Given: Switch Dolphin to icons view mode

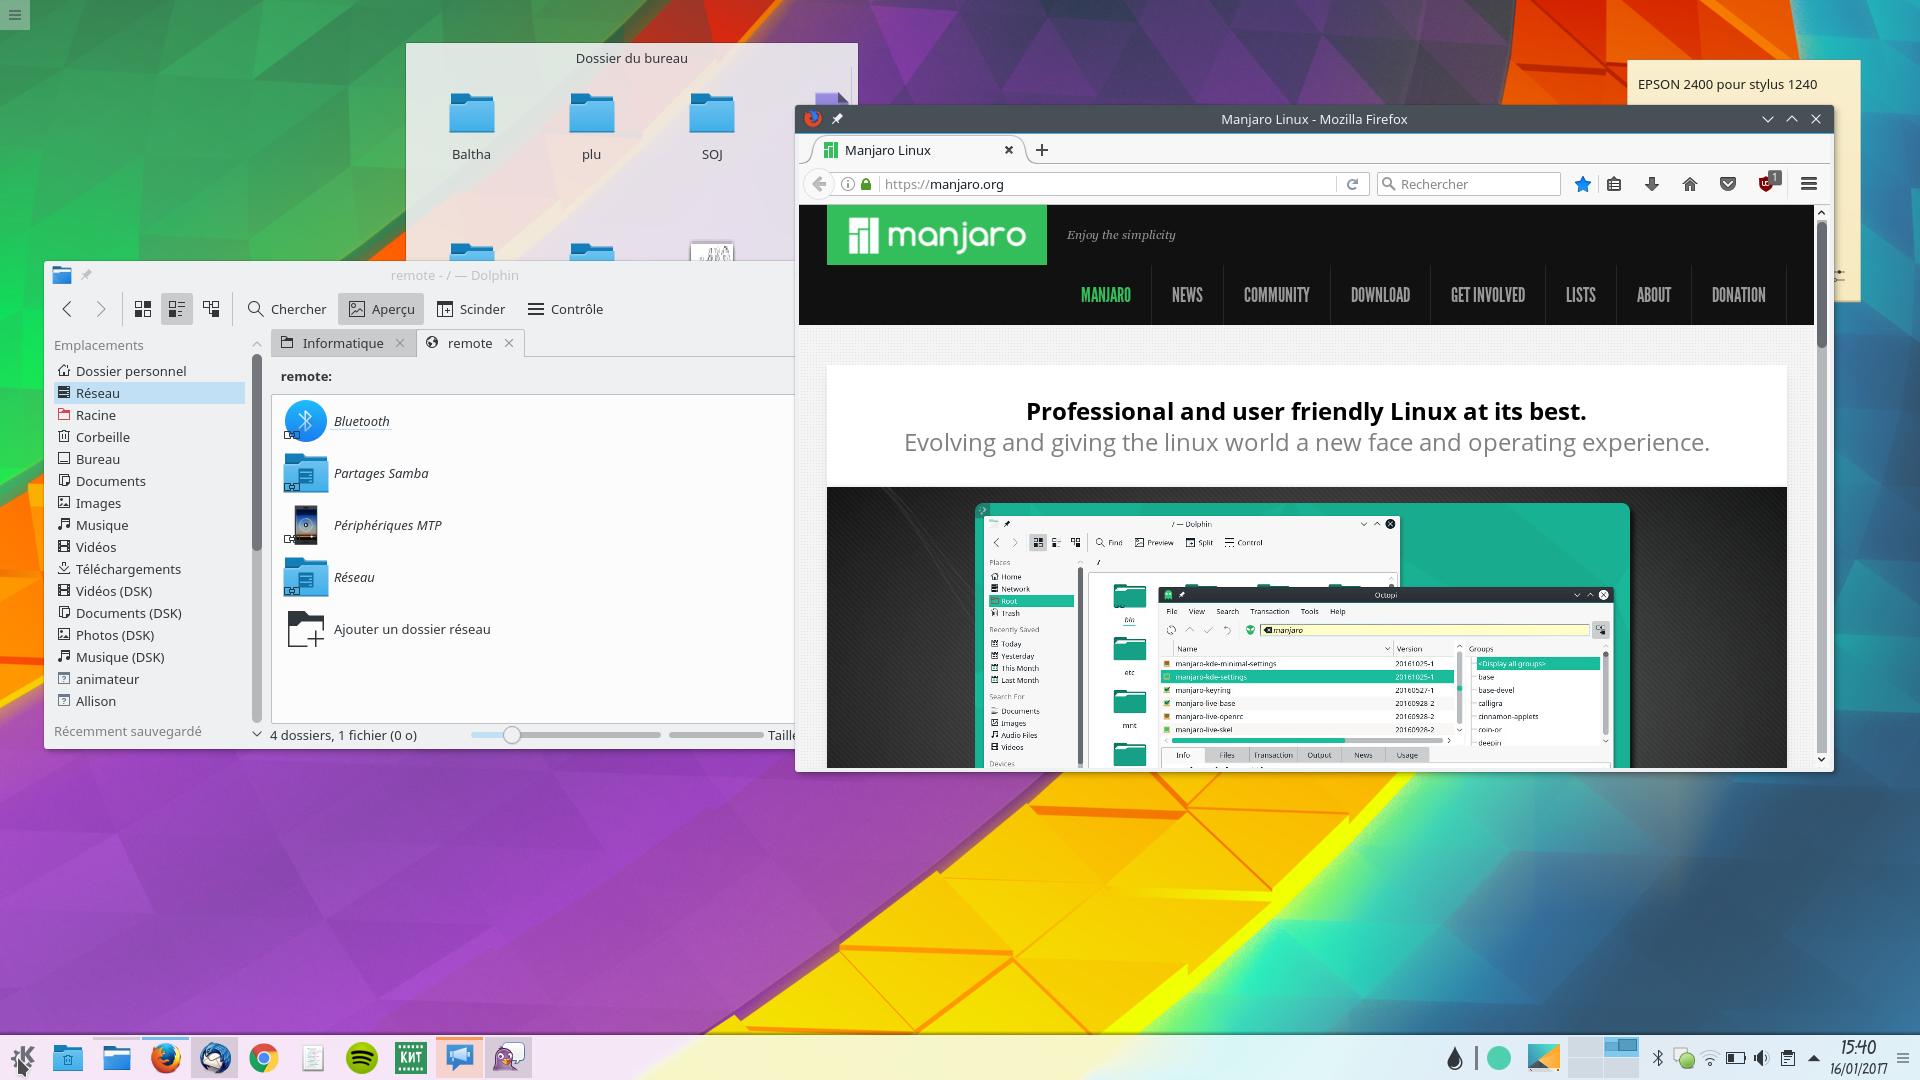Looking at the screenshot, I should (x=143, y=309).
